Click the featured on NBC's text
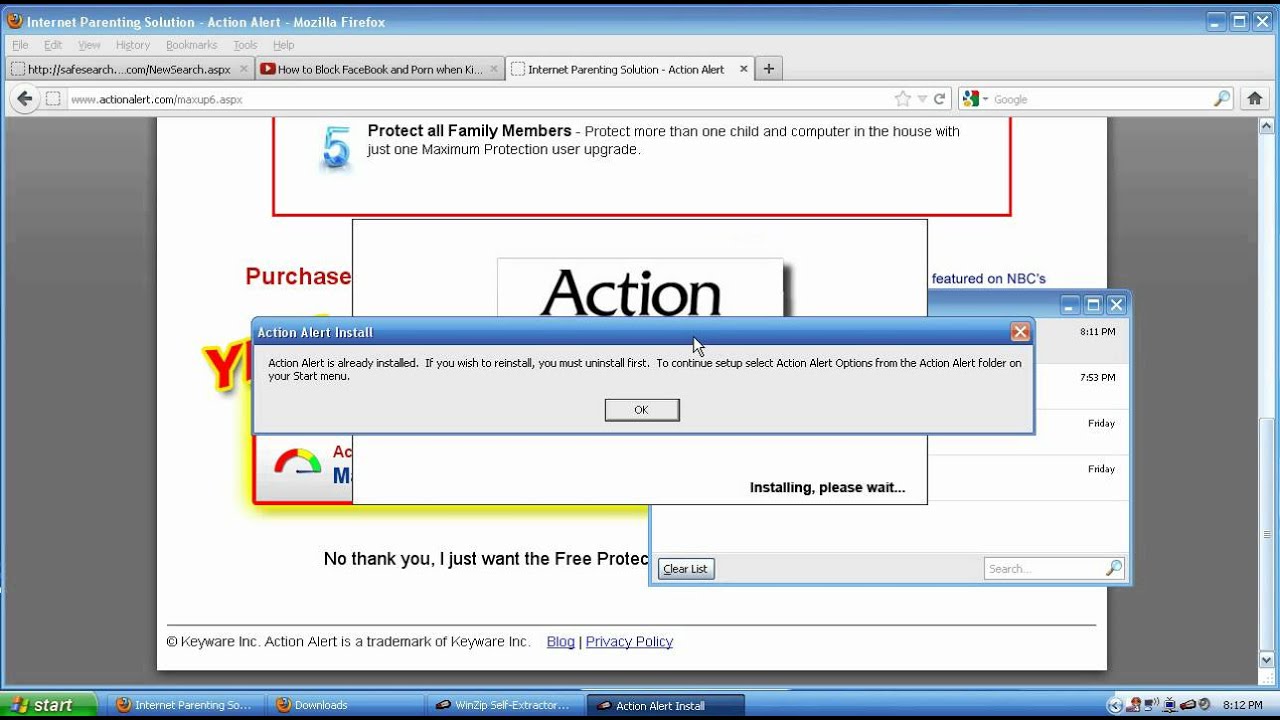 [x=988, y=279]
